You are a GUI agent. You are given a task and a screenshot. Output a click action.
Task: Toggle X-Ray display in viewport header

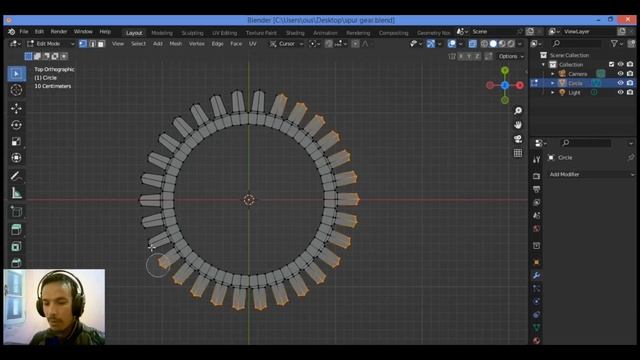click(x=472, y=44)
